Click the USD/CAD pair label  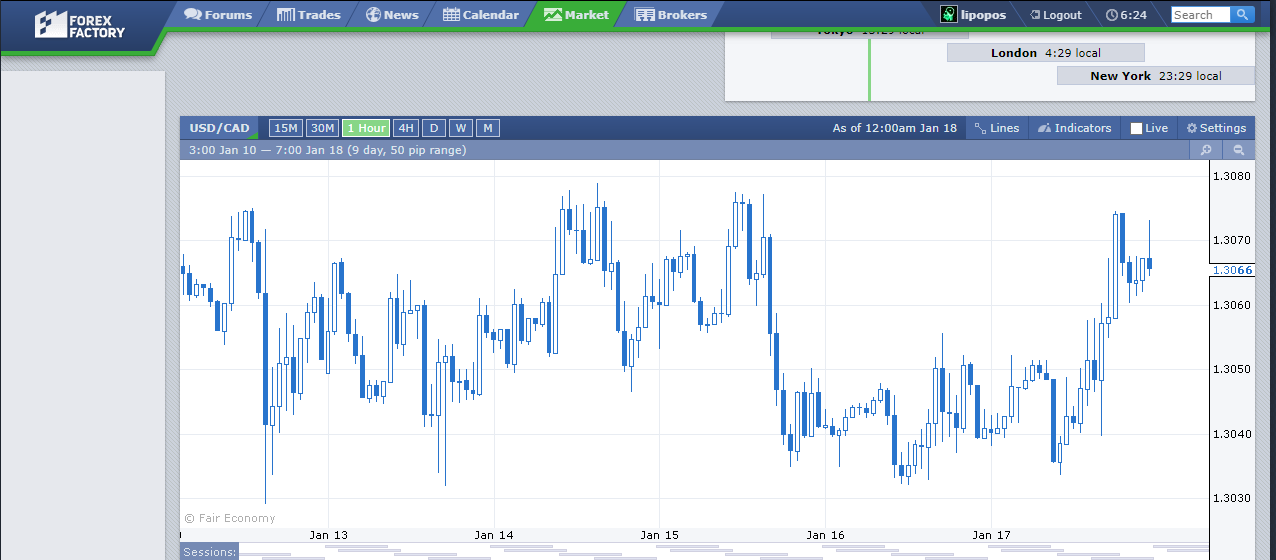tap(220, 128)
